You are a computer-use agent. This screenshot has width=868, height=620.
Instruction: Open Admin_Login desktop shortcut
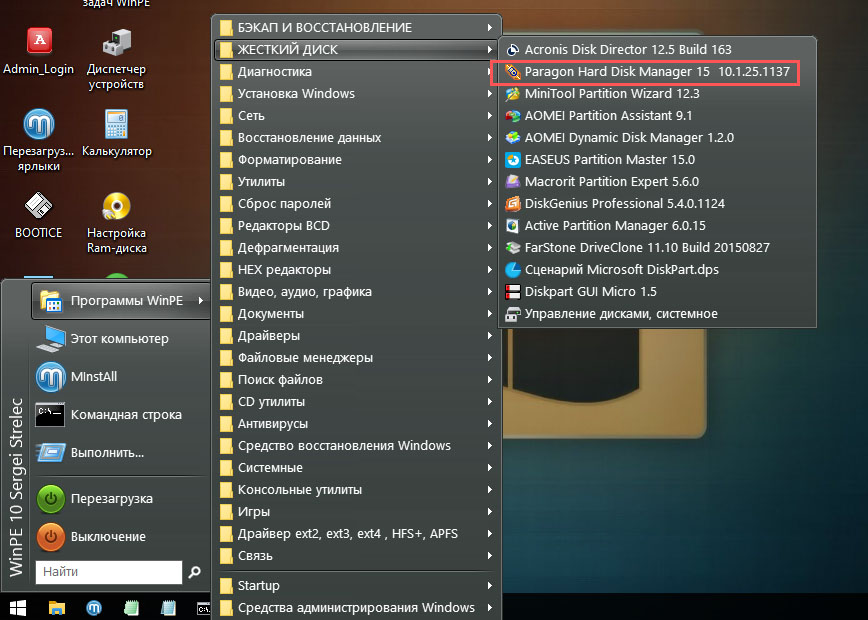tap(39, 51)
